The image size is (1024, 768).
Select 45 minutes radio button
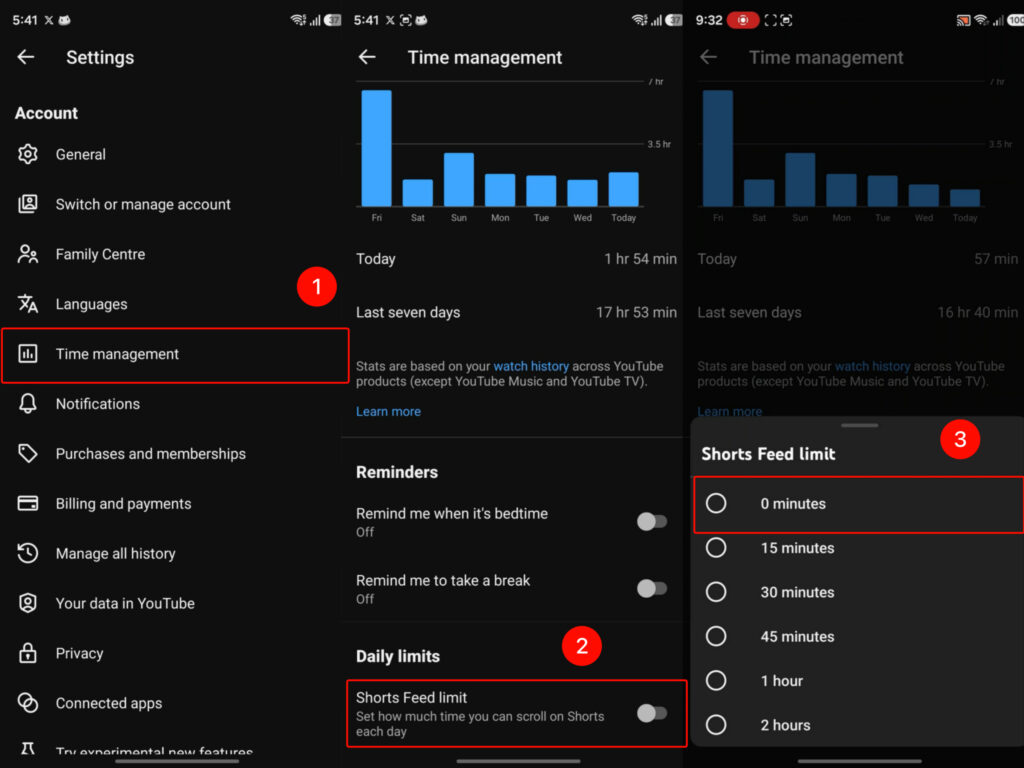tap(716, 635)
